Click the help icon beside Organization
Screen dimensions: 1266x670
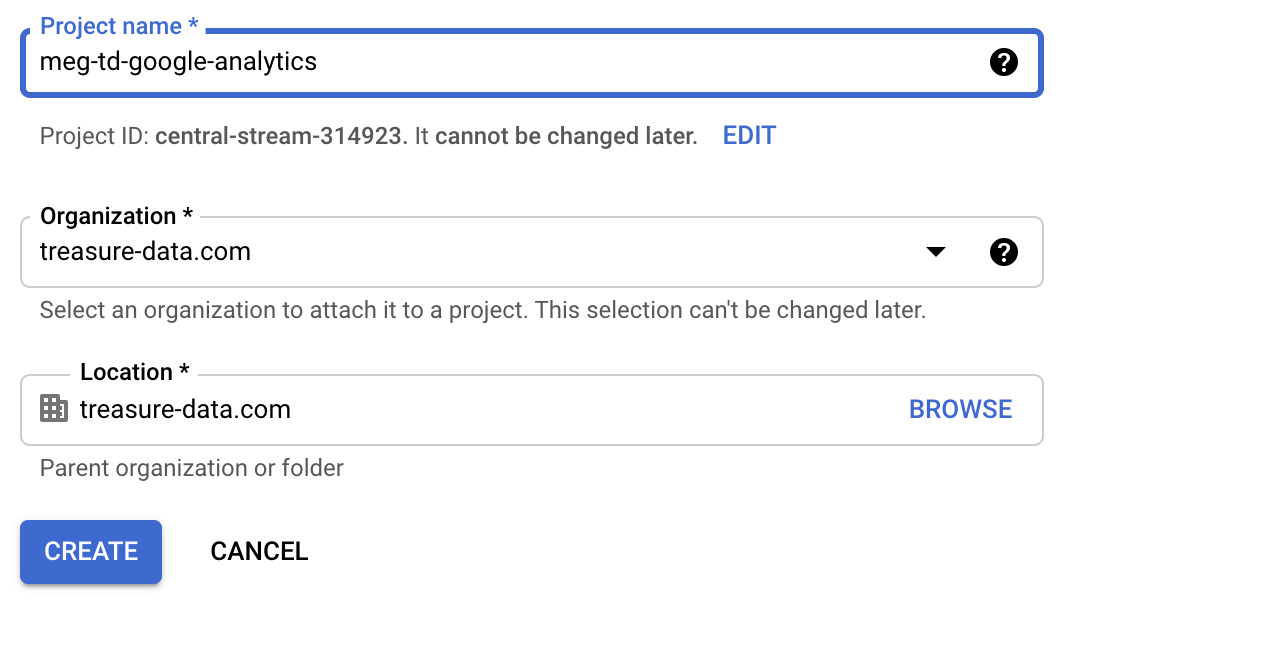click(1003, 252)
